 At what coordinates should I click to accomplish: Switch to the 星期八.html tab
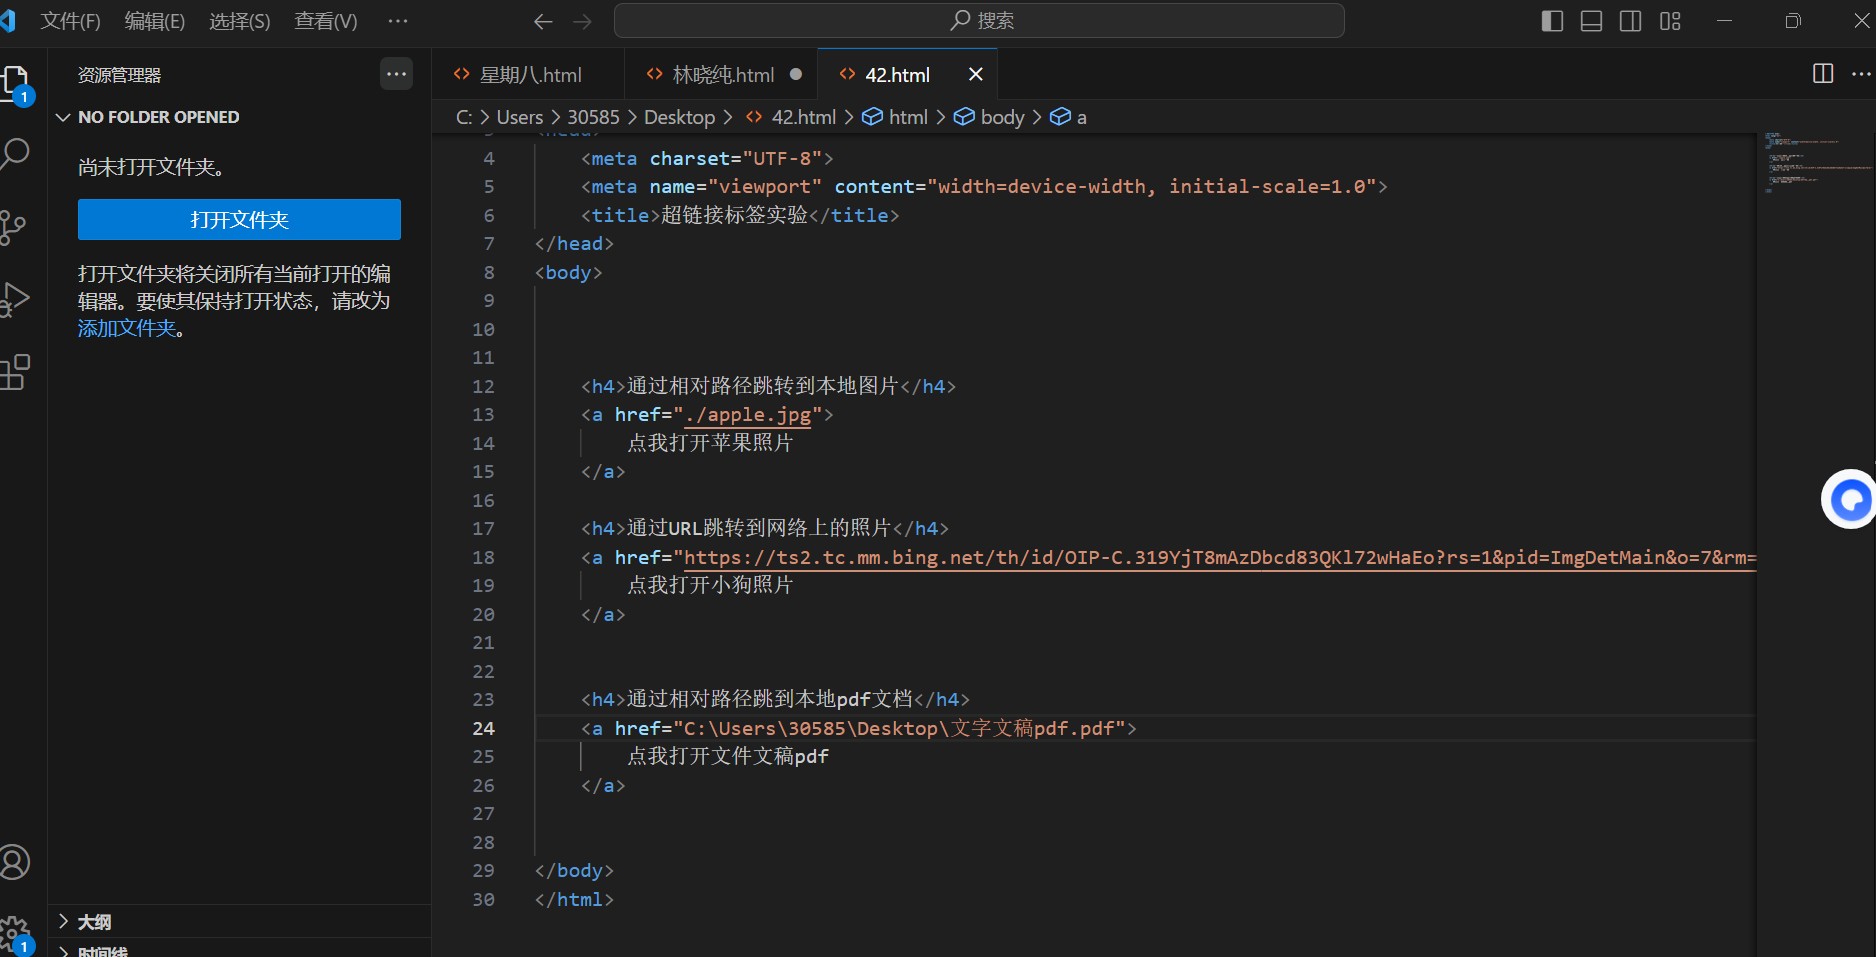pyautogui.click(x=528, y=74)
